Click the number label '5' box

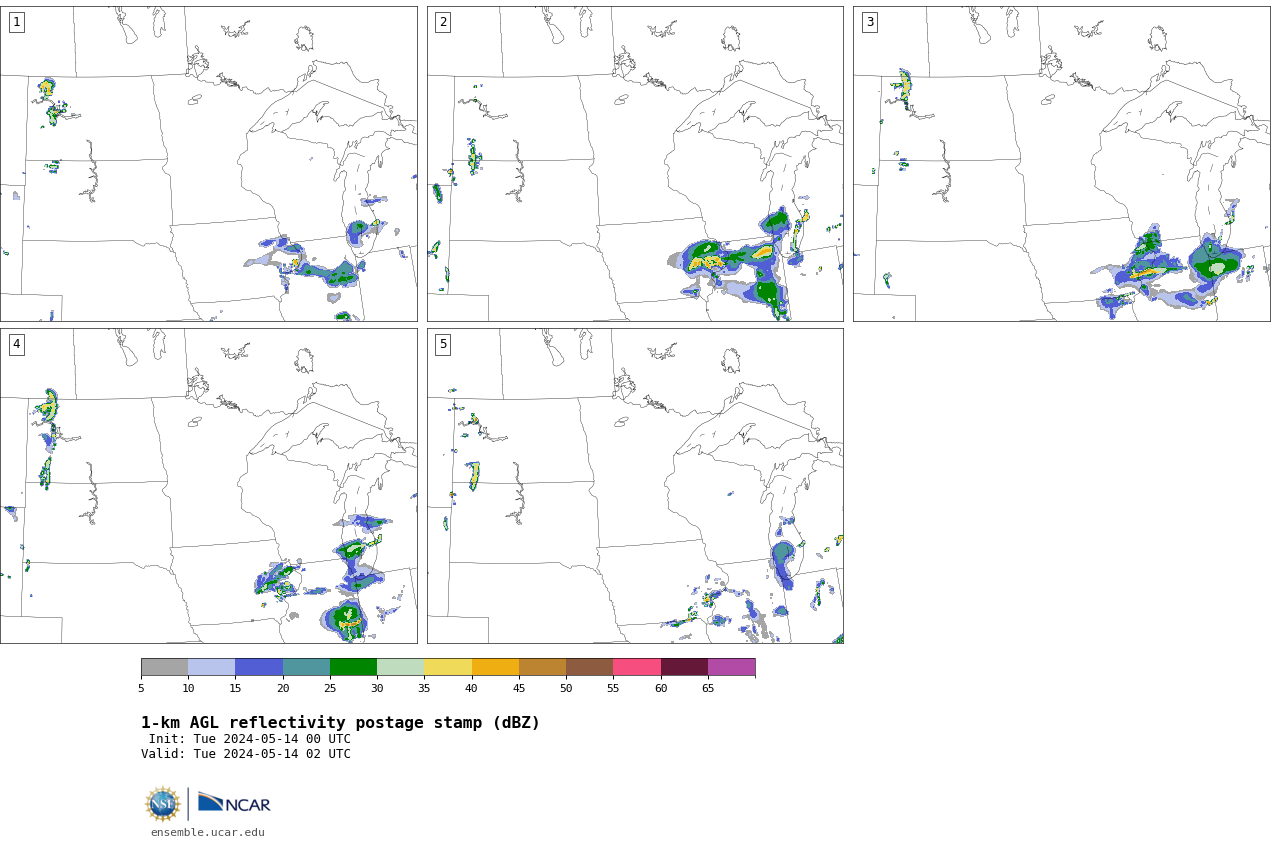coord(443,344)
